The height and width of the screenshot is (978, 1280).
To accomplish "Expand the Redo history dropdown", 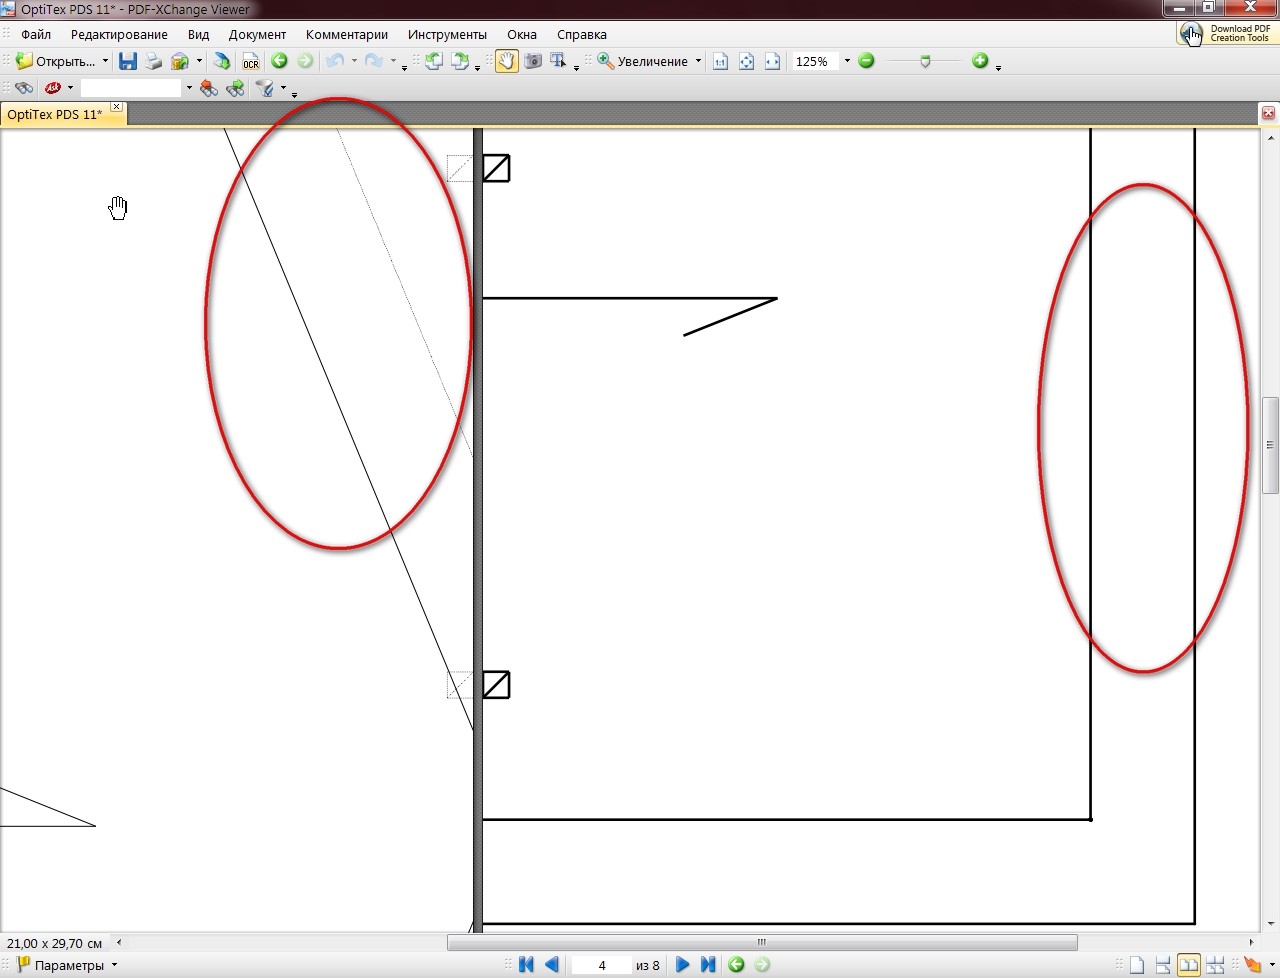I will (x=393, y=61).
